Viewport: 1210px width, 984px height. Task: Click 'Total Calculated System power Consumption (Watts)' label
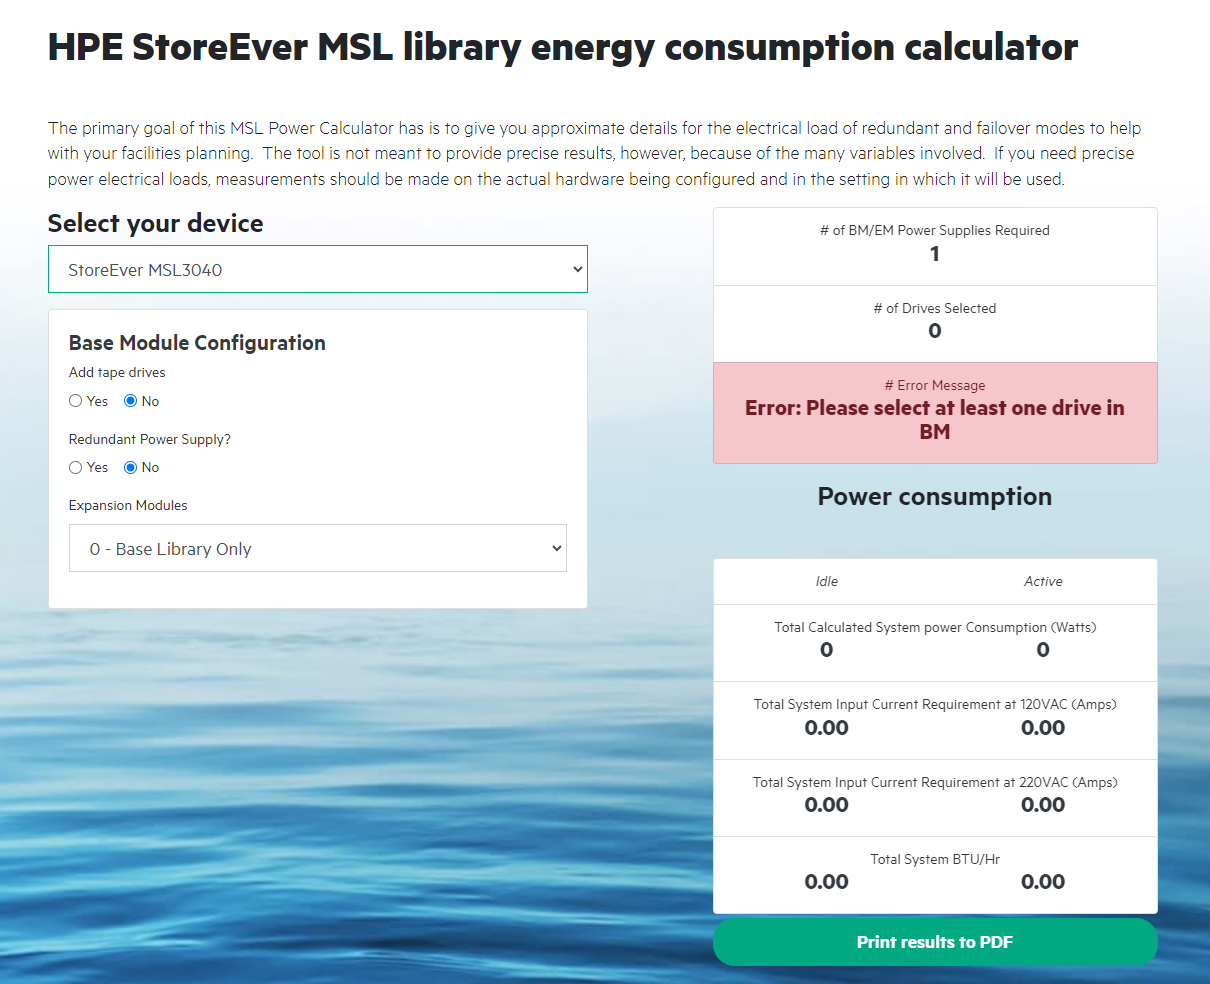[935, 627]
